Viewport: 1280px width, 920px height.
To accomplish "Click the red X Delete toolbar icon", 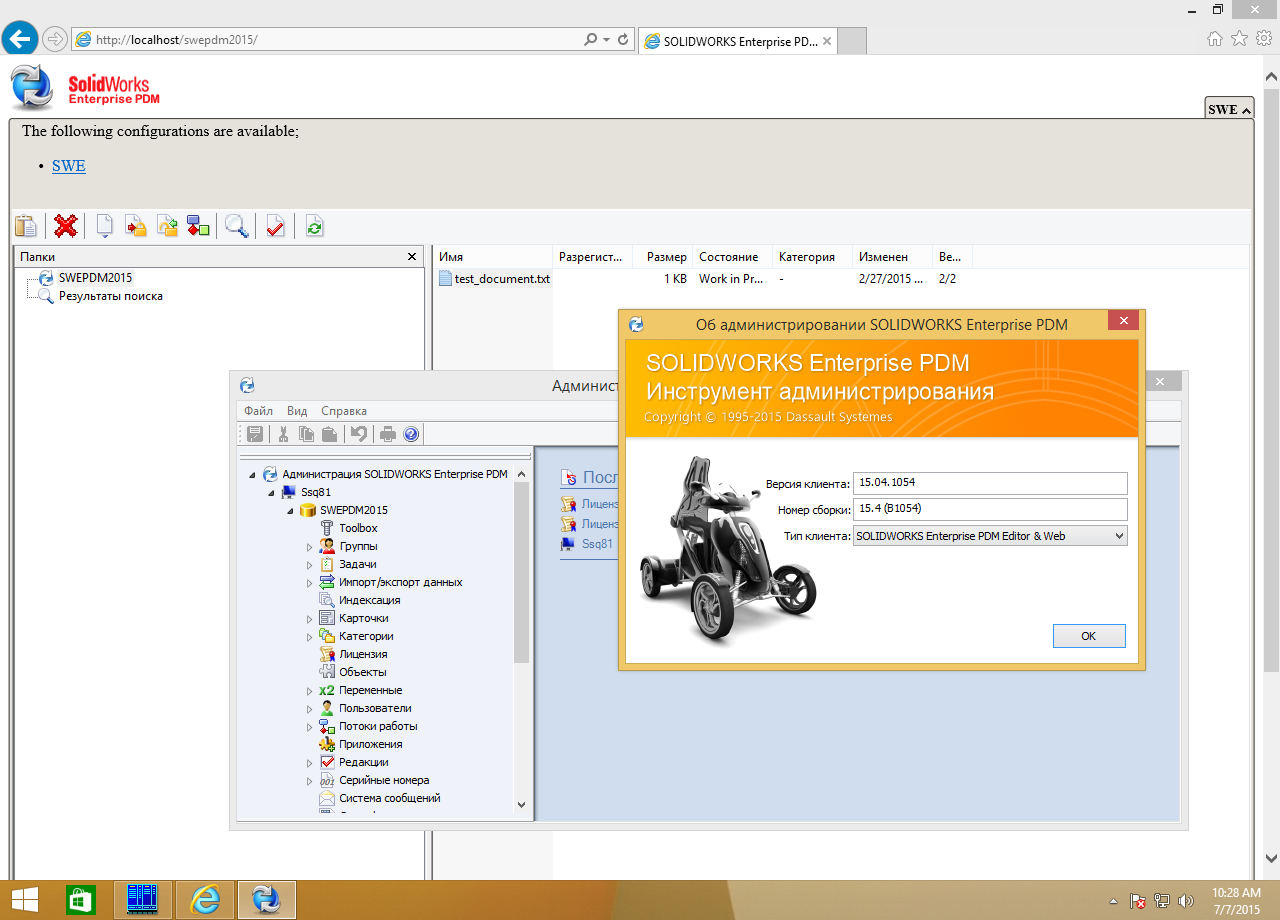I will tap(66, 226).
